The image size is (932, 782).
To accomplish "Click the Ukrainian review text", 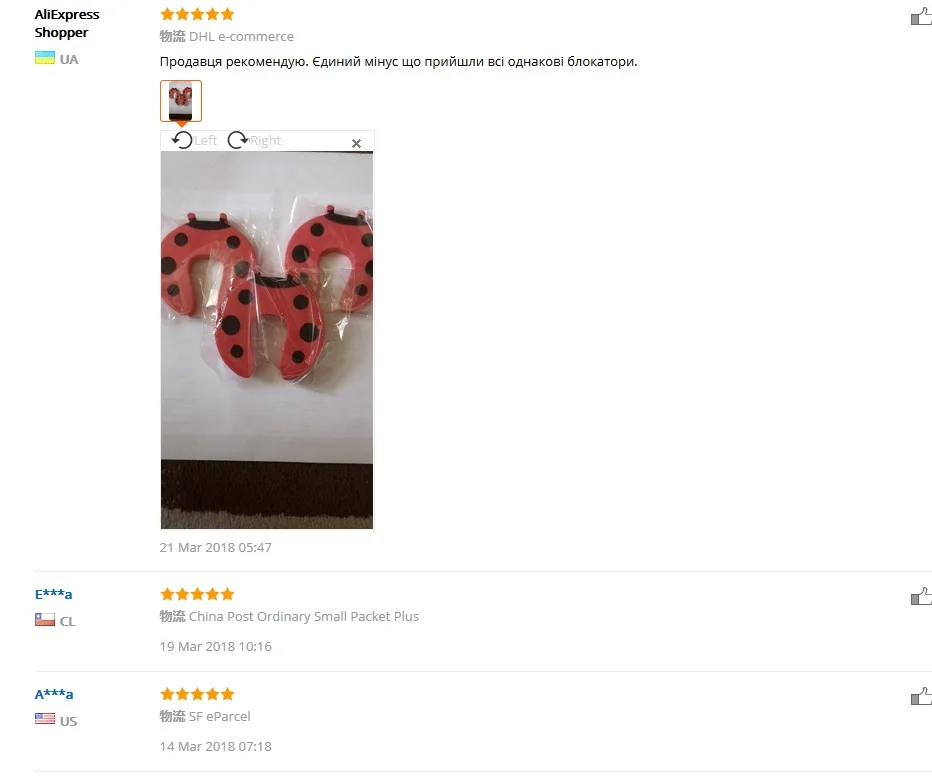I will tap(398, 62).
